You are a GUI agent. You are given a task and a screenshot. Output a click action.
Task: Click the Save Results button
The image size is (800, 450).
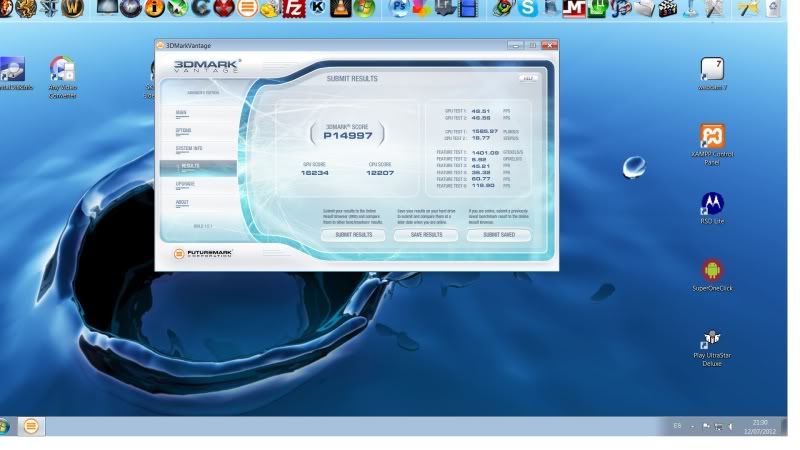(426, 235)
